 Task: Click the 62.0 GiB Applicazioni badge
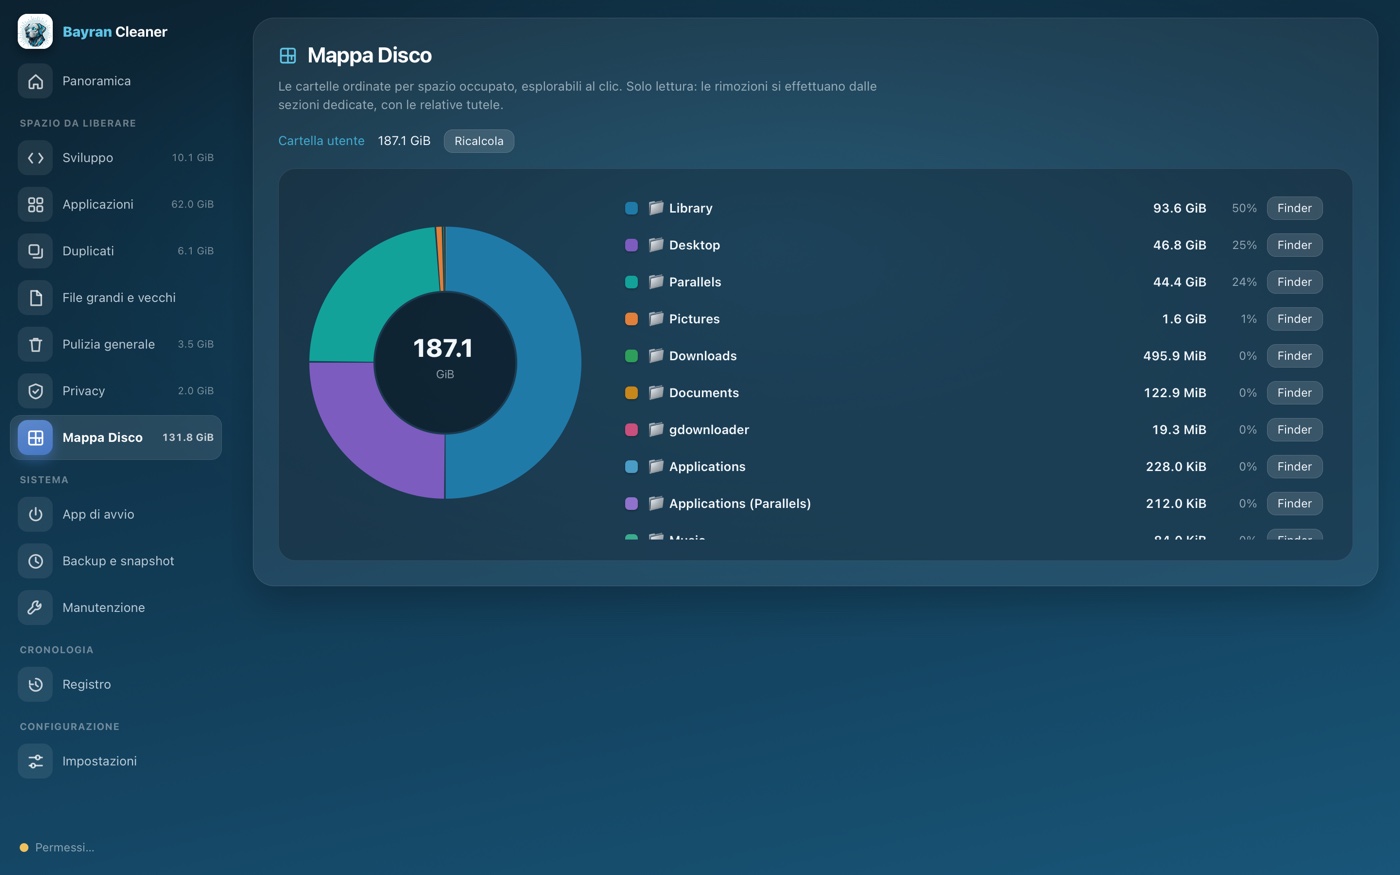(x=192, y=204)
